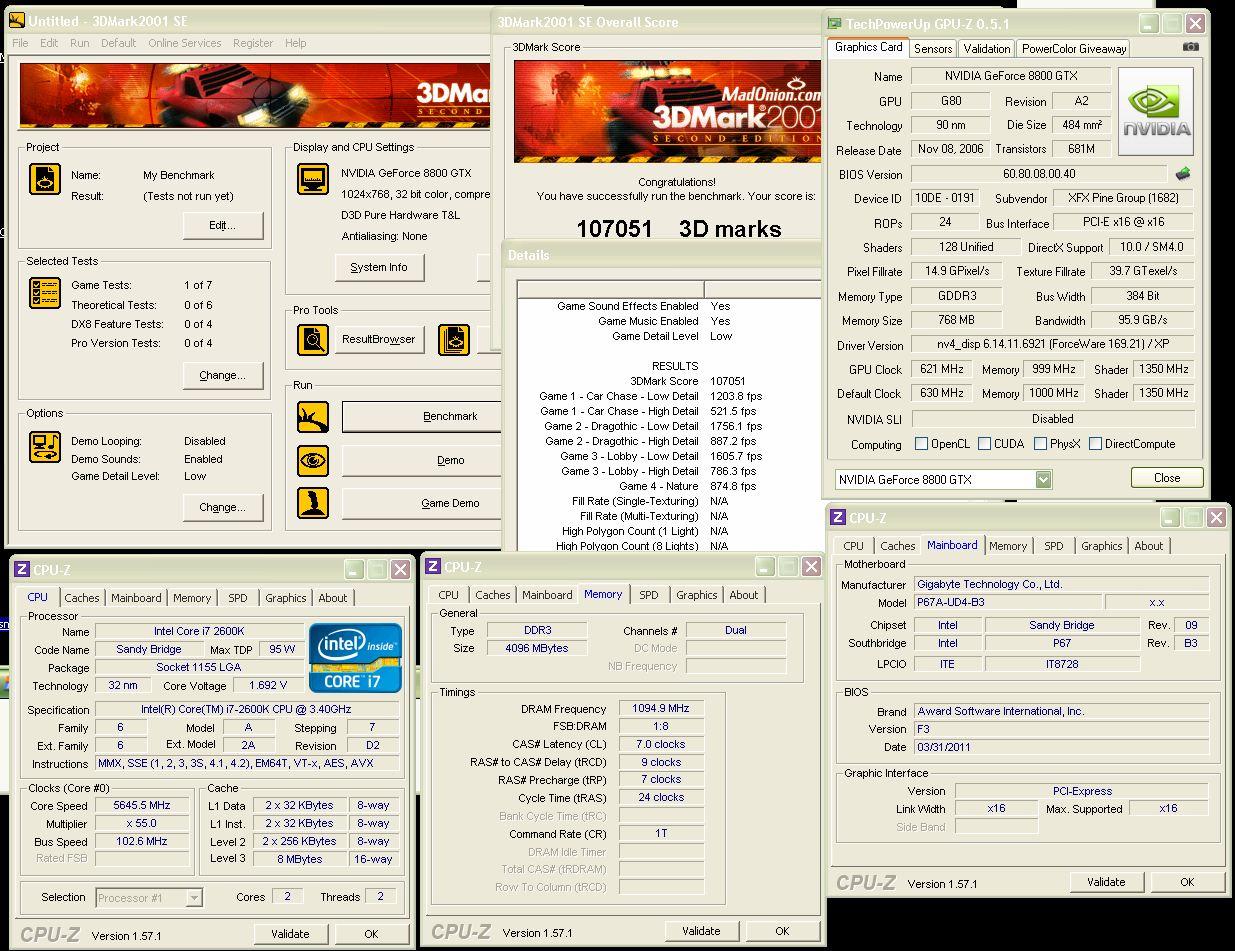
Task: Click the icon right of the ResultBrowser button
Action: (454, 340)
